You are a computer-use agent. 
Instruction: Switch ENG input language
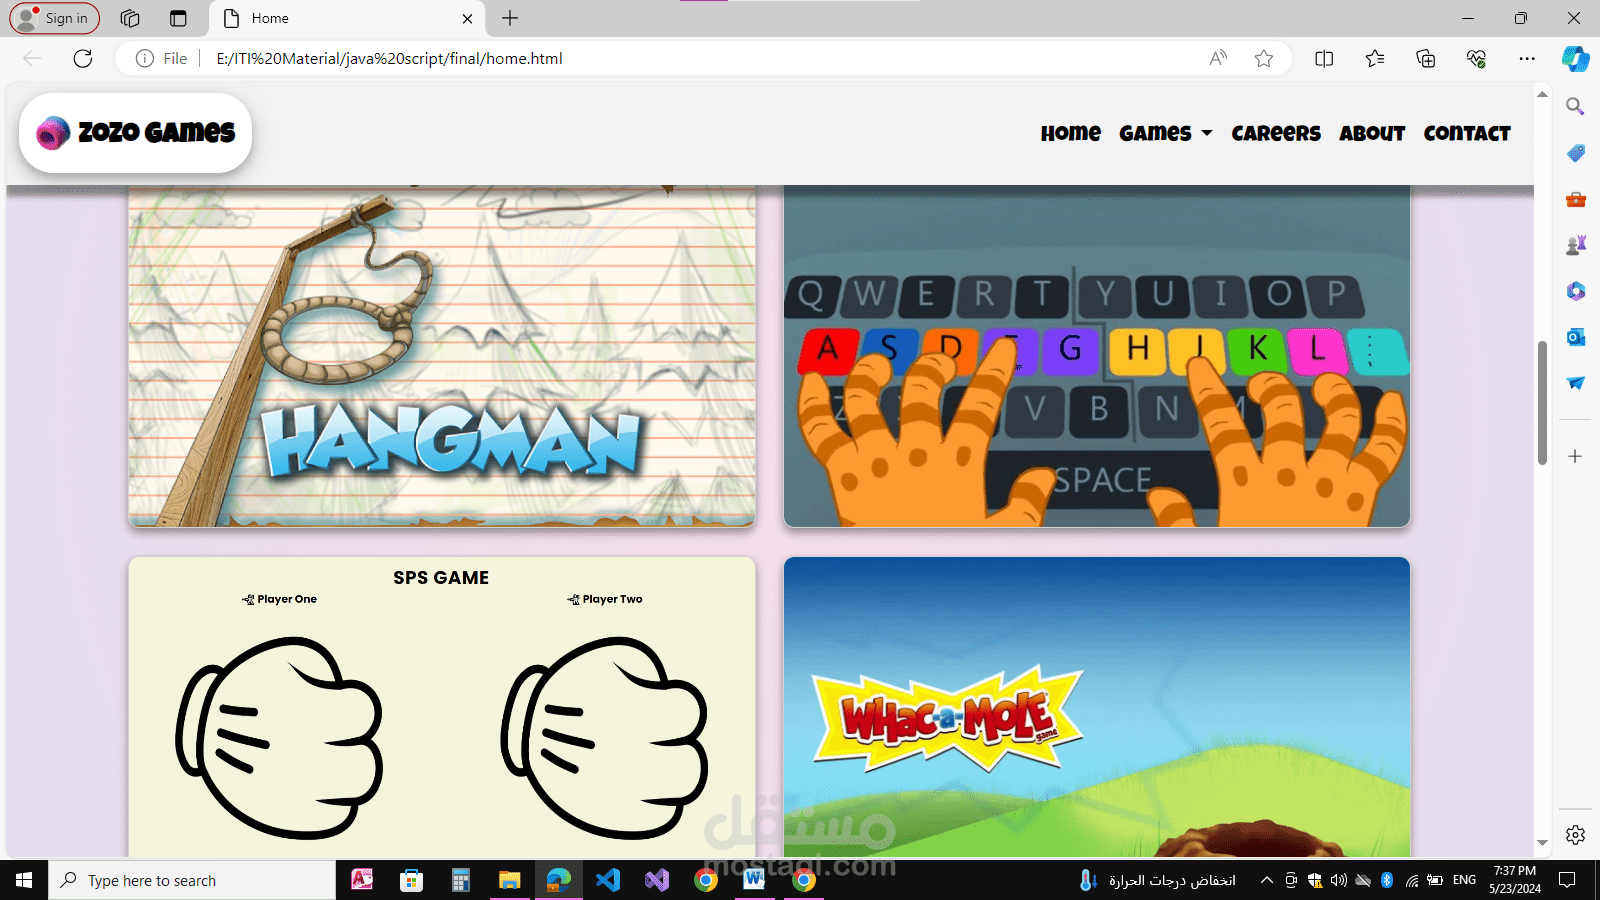(1464, 880)
